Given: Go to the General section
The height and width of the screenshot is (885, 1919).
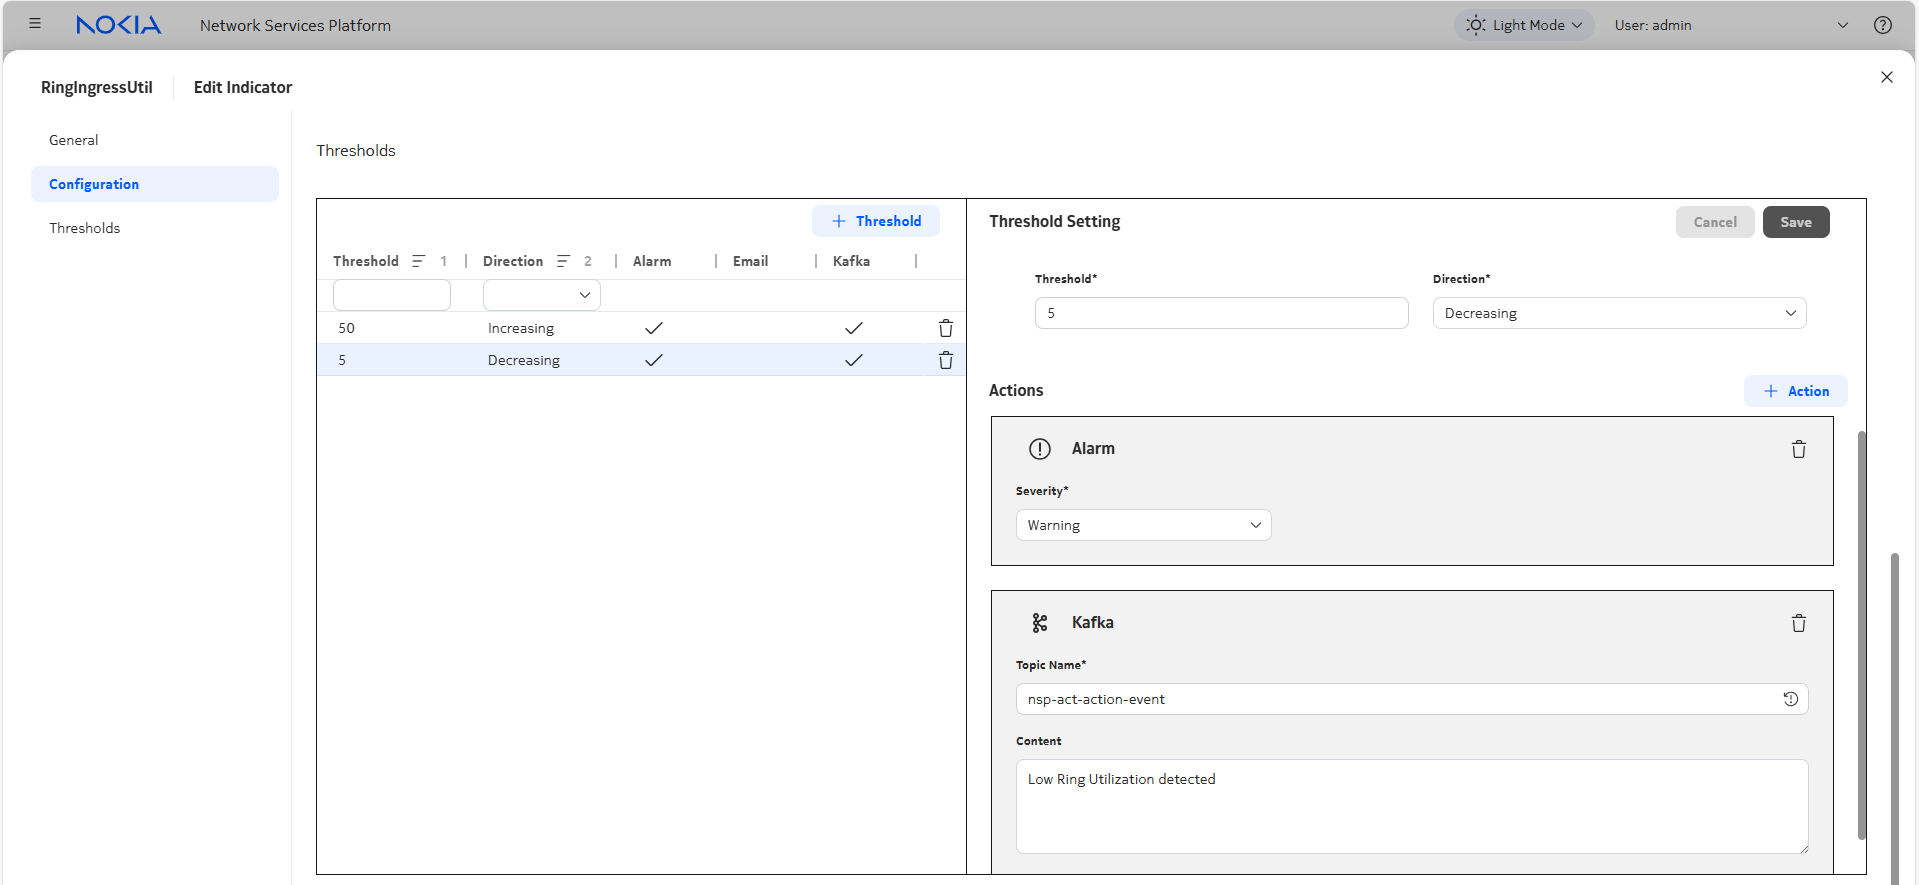Looking at the screenshot, I should click(x=74, y=140).
